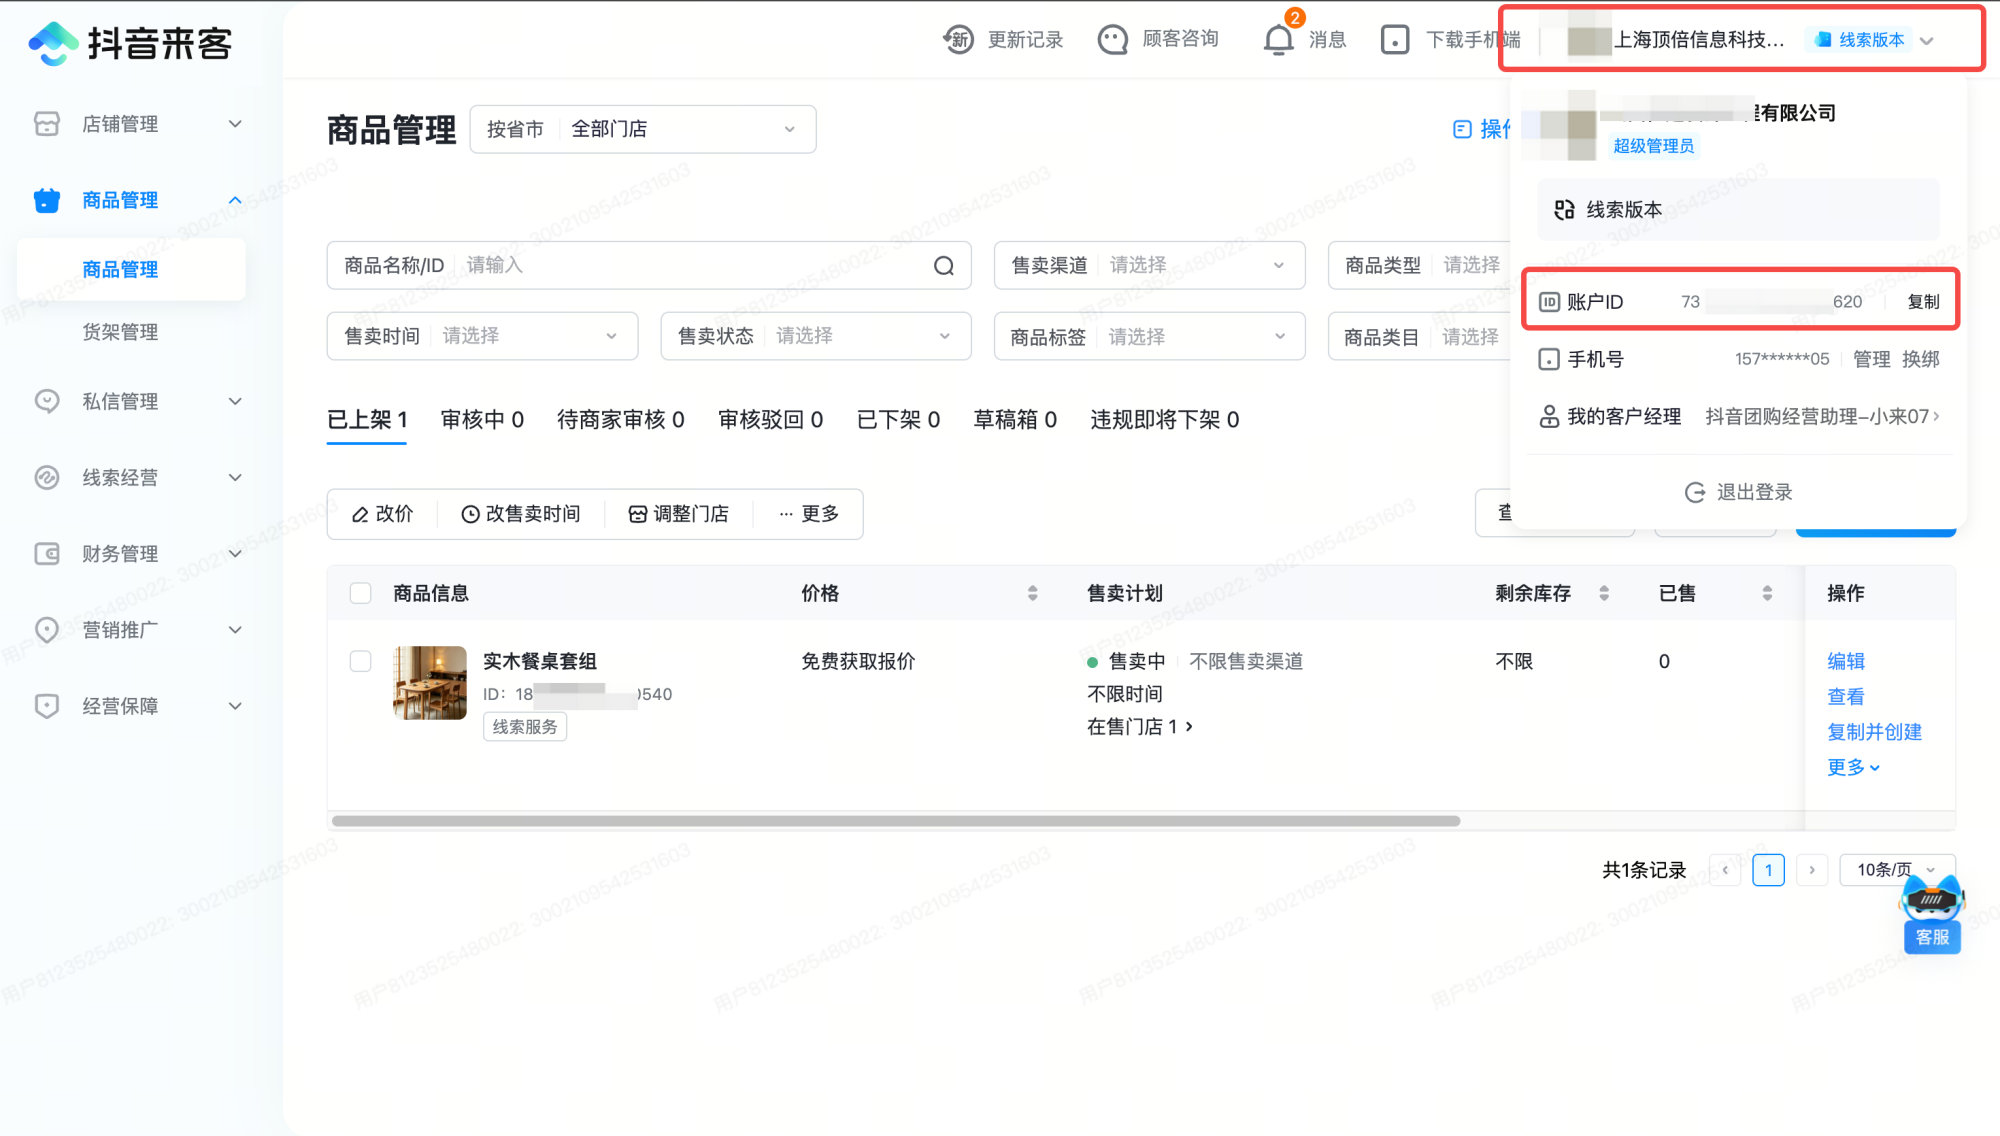Open the 10条/页 page size dropdown

pyautogui.click(x=1897, y=870)
